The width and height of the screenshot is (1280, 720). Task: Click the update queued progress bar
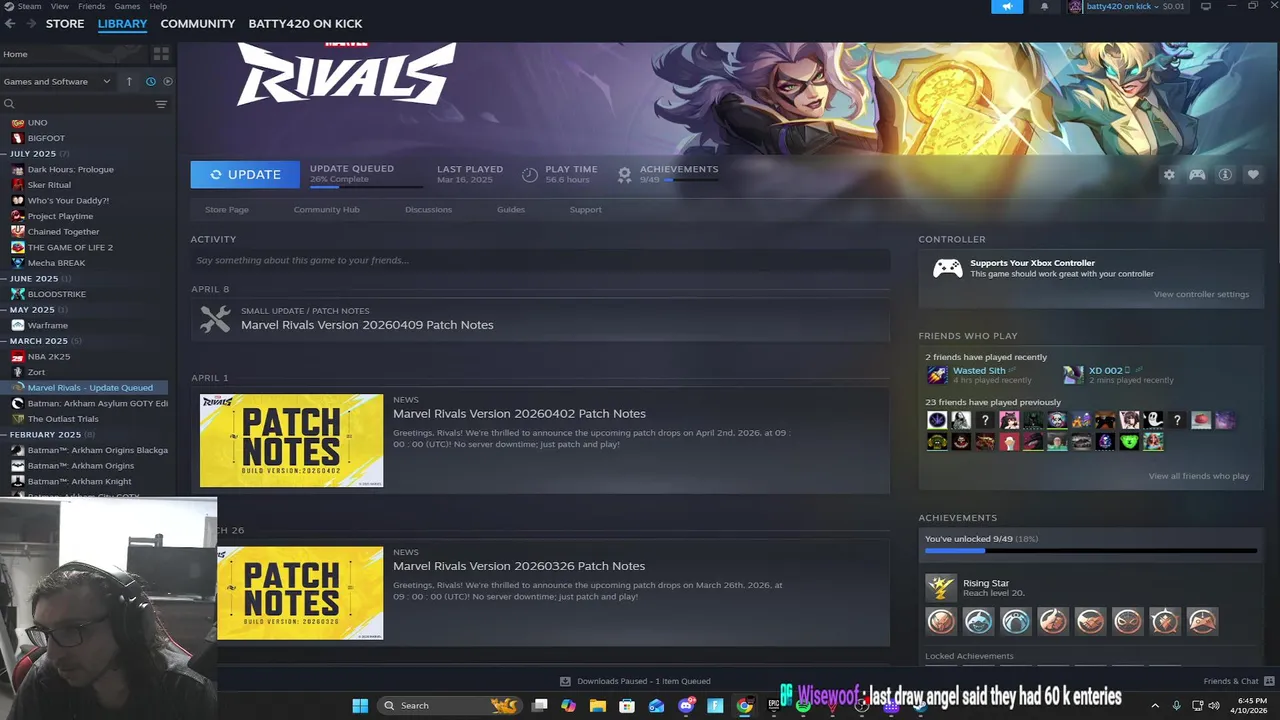point(365,185)
